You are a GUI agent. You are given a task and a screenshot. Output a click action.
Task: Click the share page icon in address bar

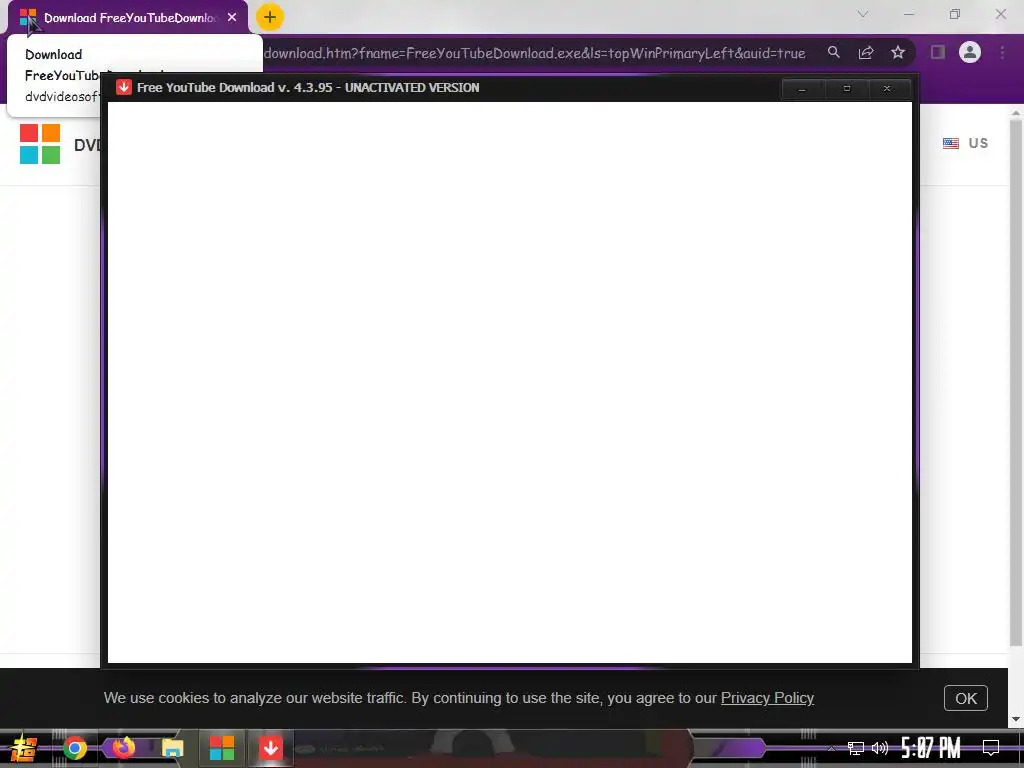click(x=866, y=52)
